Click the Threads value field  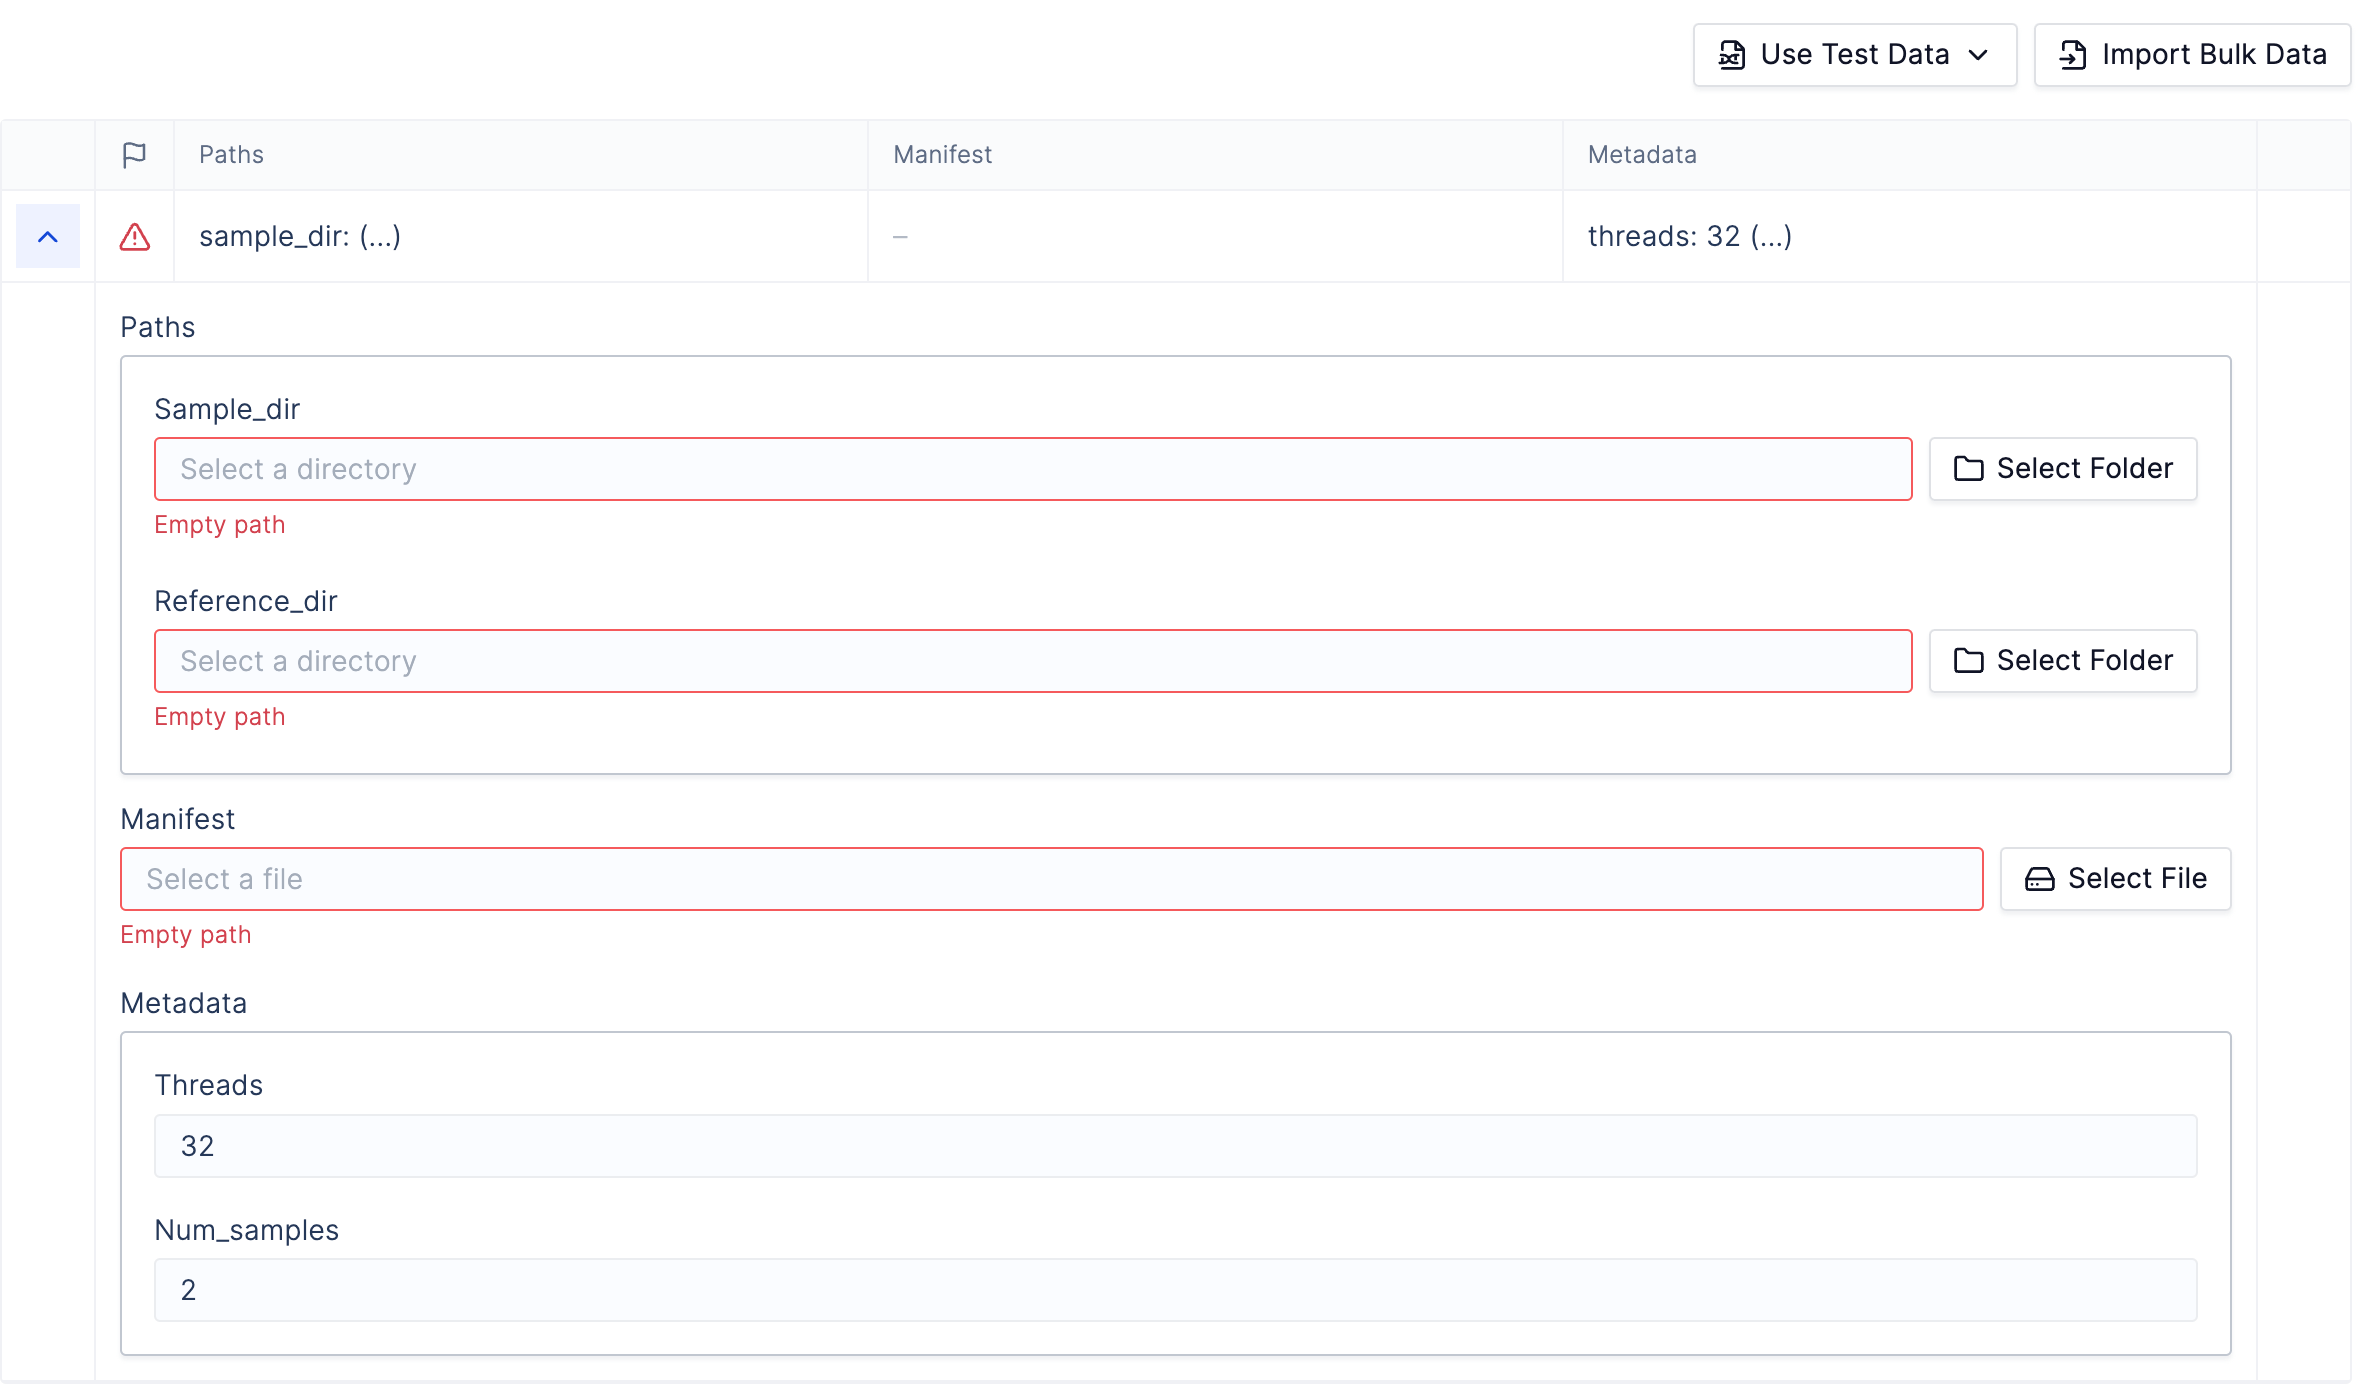point(1176,1146)
